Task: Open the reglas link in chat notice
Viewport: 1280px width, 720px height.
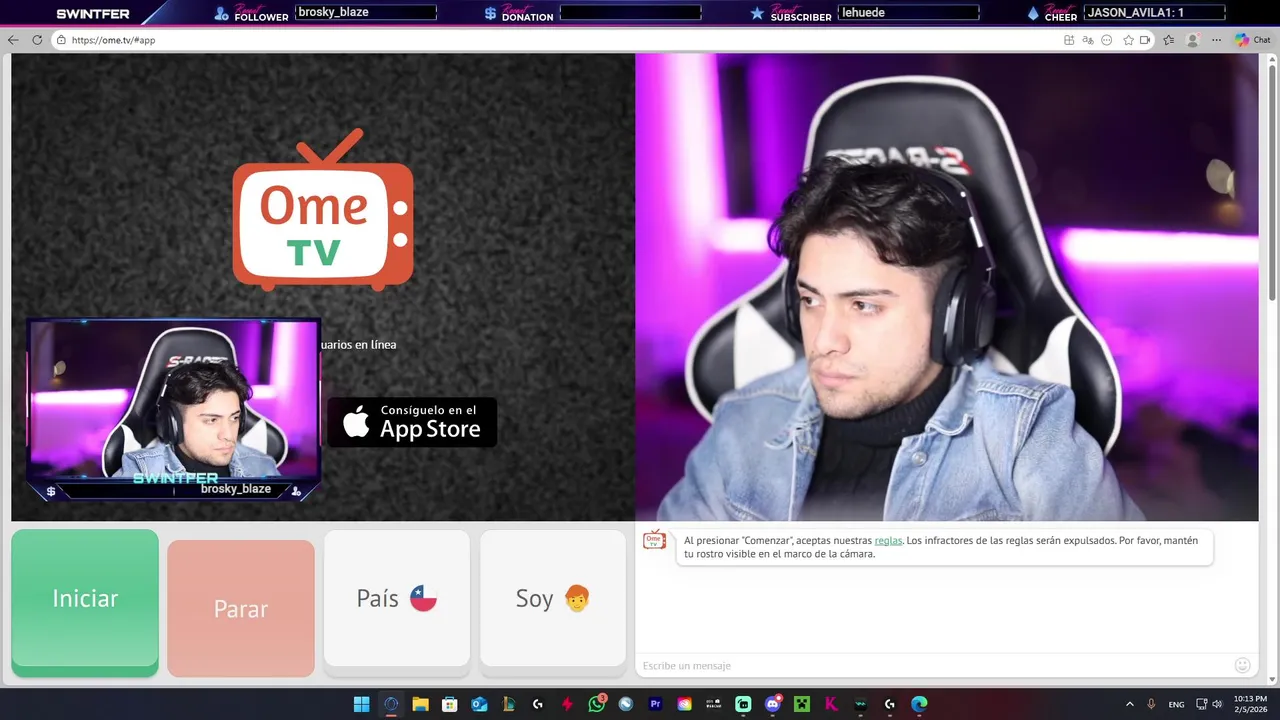Action: click(x=888, y=540)
